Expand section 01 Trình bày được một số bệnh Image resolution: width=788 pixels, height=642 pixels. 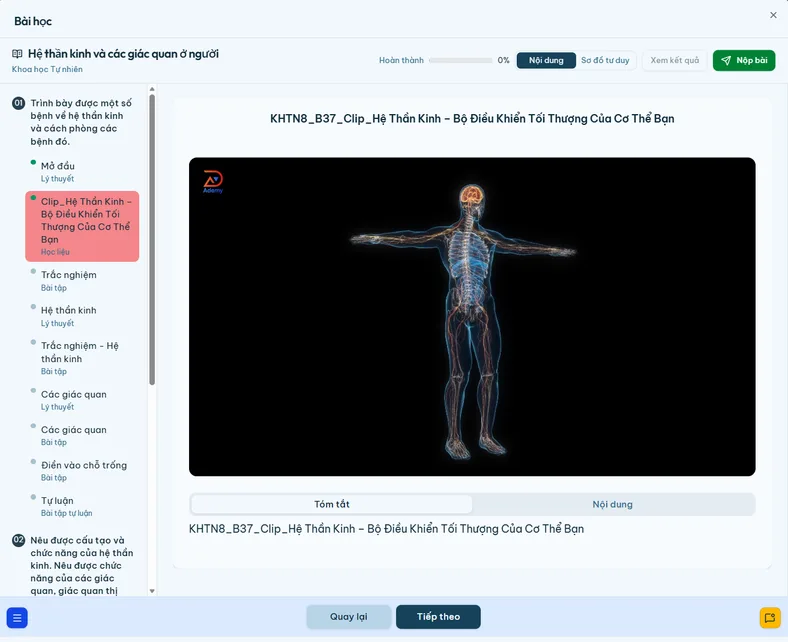click(x=81, y=122)
